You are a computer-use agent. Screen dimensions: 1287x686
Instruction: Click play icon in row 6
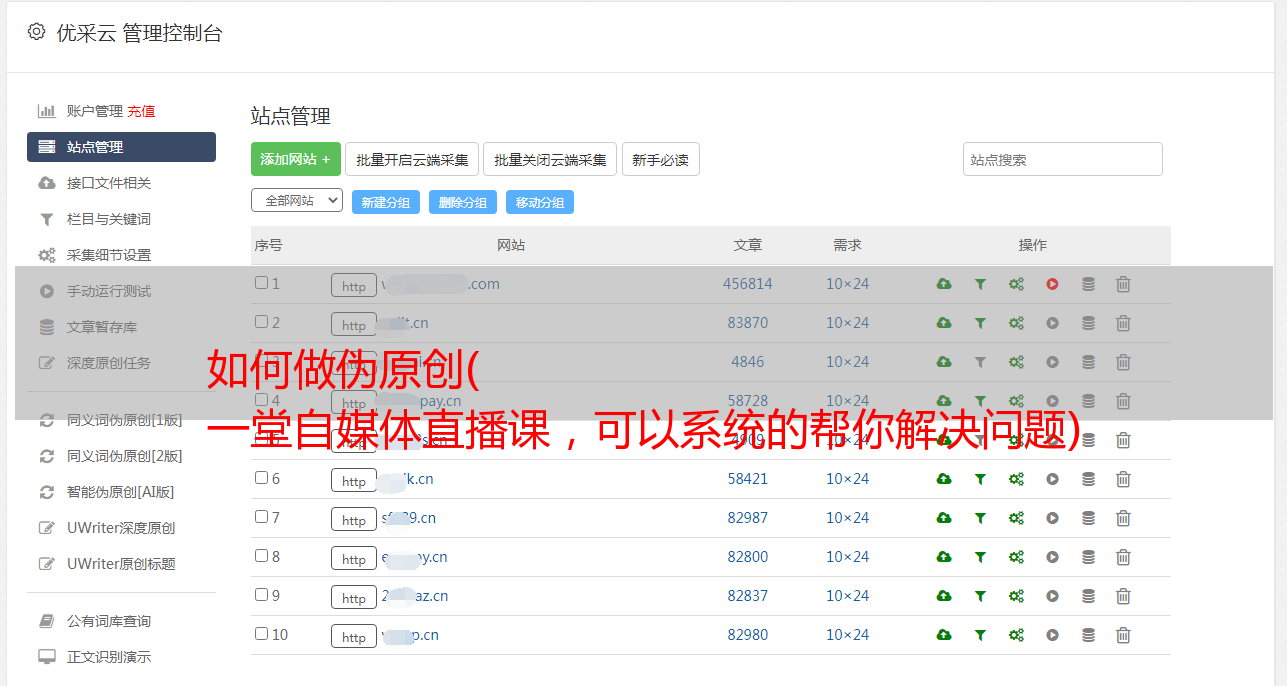click(1052, 479)
